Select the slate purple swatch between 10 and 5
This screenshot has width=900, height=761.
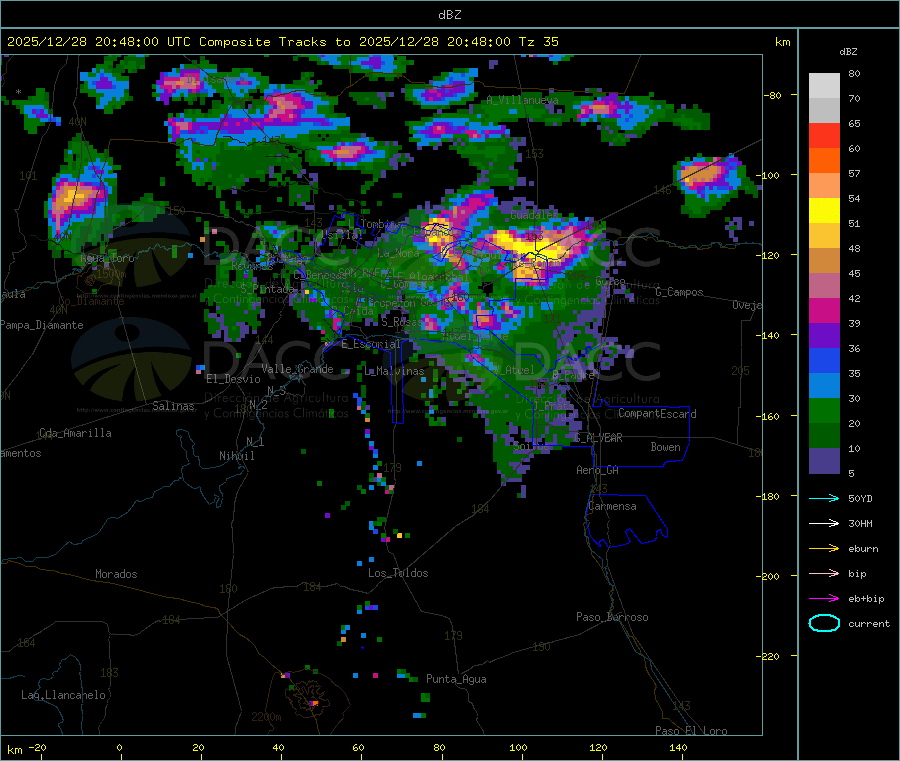point(824,461)
